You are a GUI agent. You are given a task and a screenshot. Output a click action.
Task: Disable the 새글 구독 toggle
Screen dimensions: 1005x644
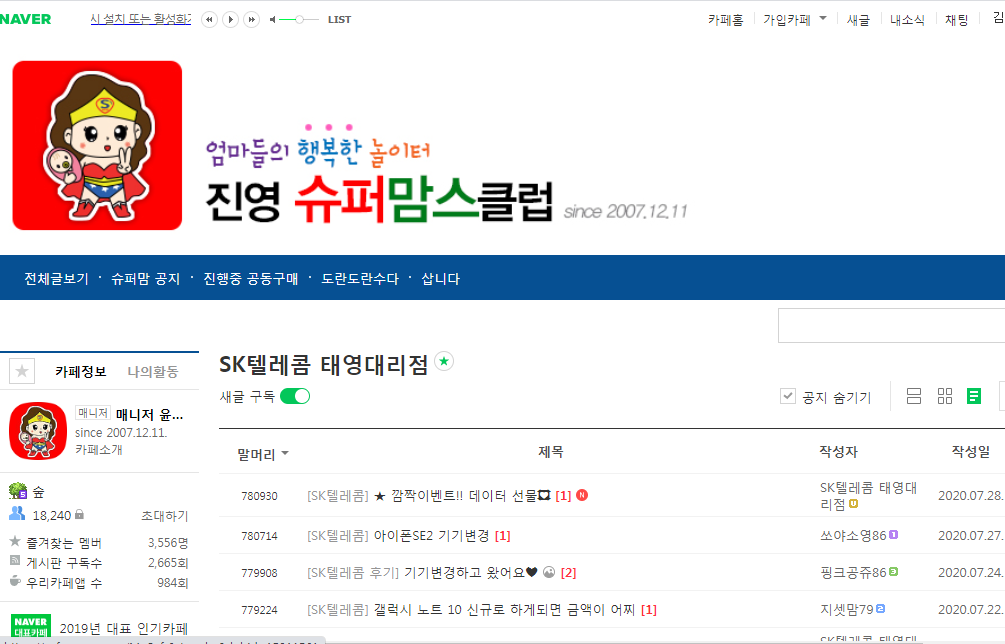coord(293,396)
